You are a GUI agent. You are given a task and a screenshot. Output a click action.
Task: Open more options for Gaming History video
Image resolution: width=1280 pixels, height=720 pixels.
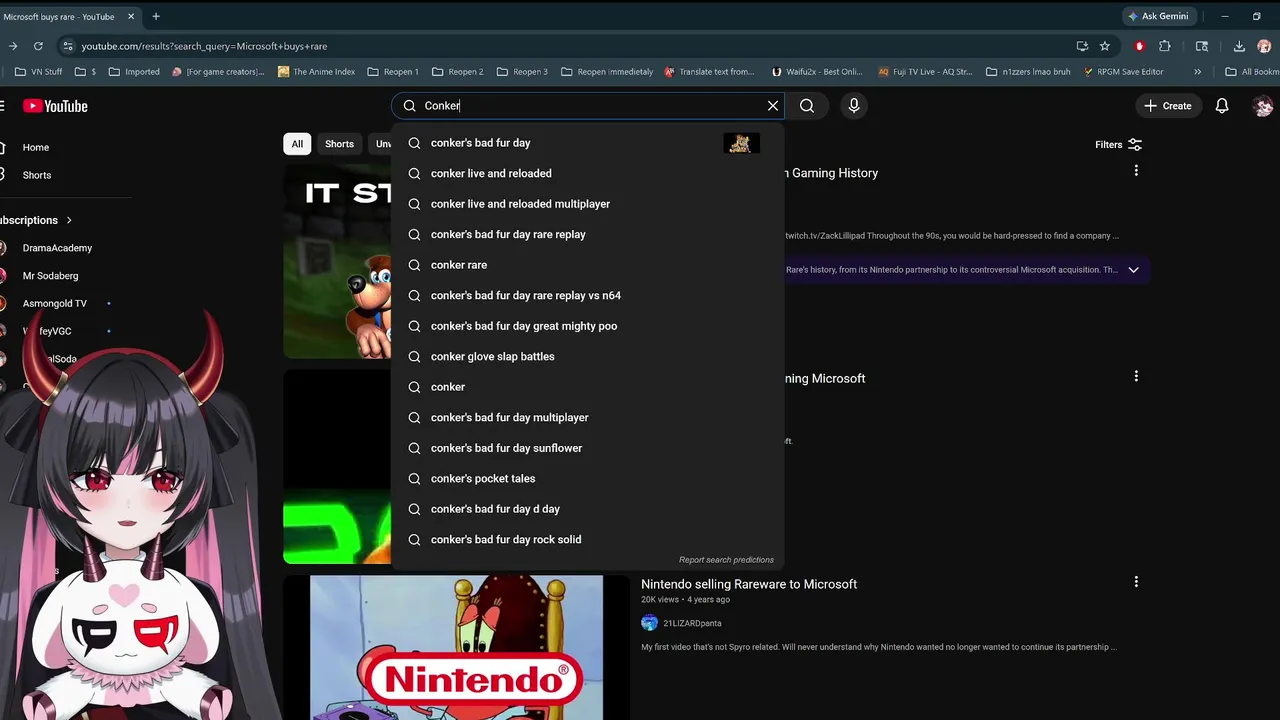[1136, 171]
